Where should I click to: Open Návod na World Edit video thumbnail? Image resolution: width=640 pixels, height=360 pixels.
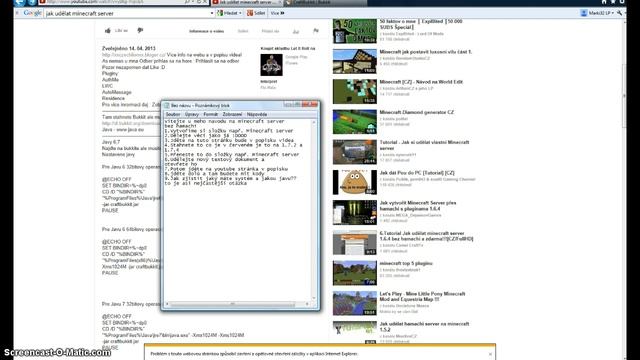point(355,91)
